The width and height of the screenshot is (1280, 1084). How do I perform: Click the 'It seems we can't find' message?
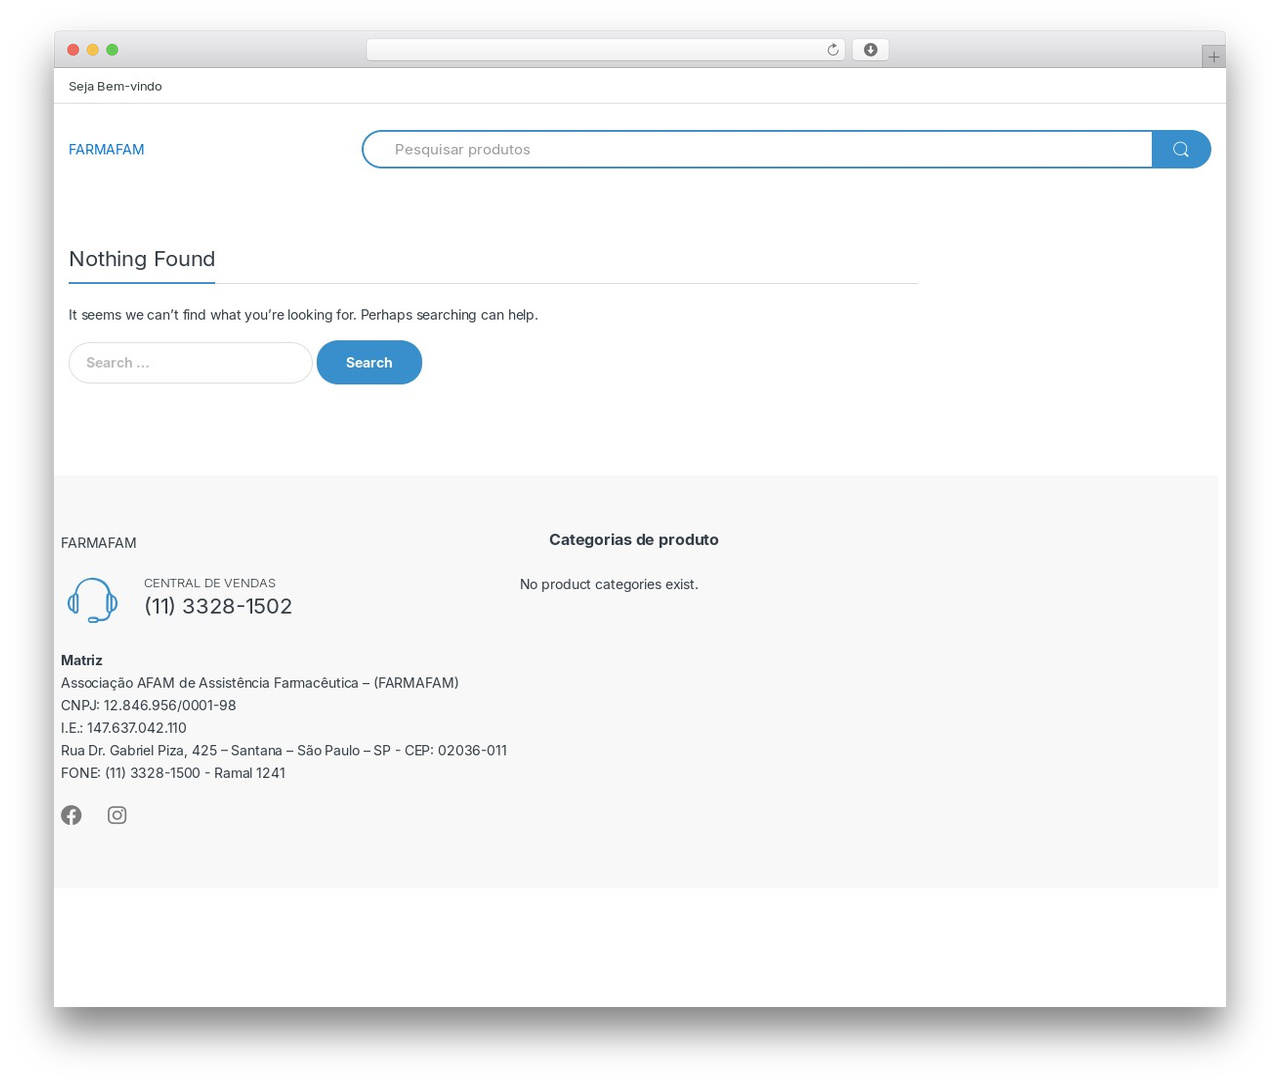point(303,315)
